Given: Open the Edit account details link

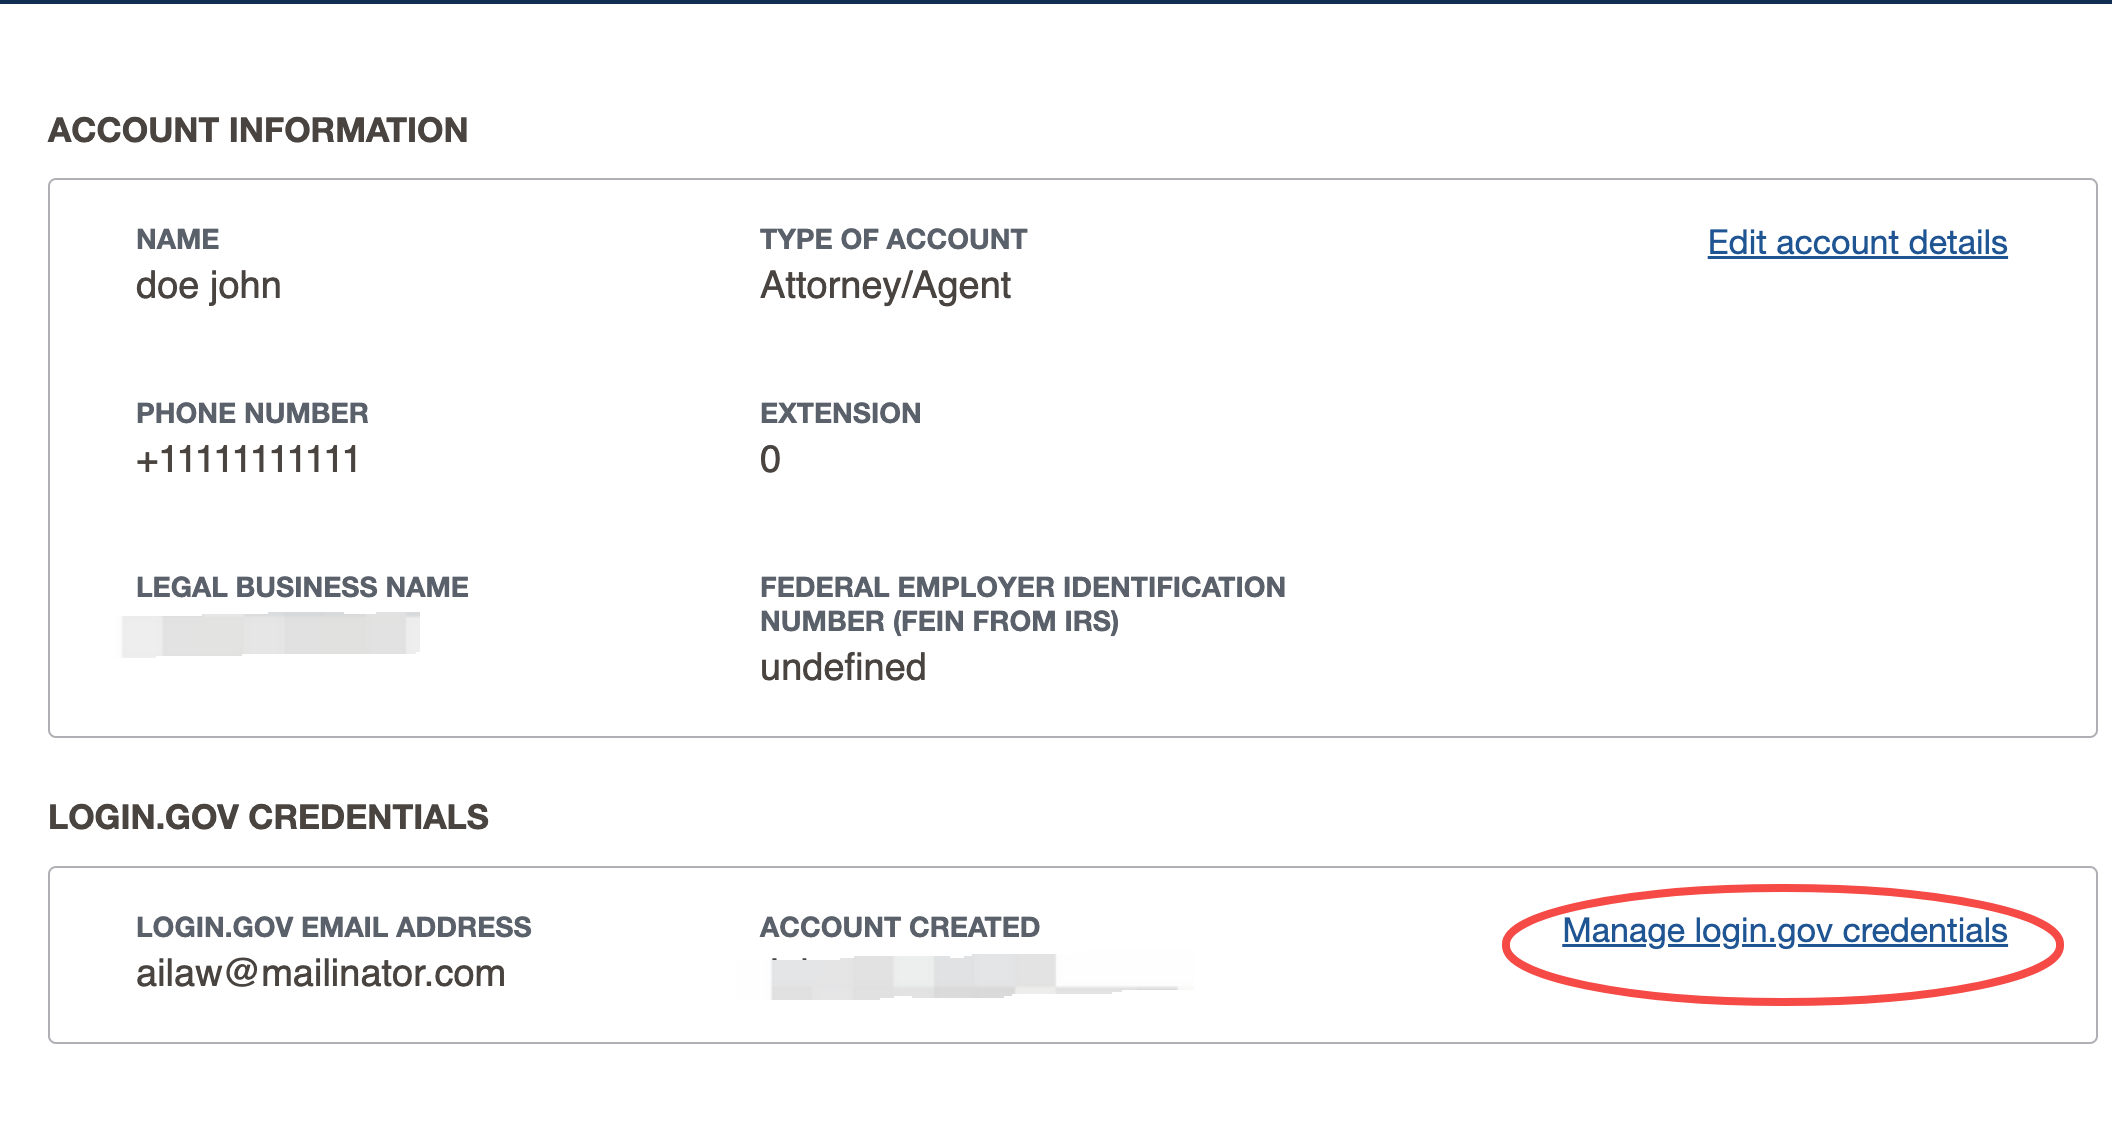Looking at the screenshot, I should [x=1857, y=243].
